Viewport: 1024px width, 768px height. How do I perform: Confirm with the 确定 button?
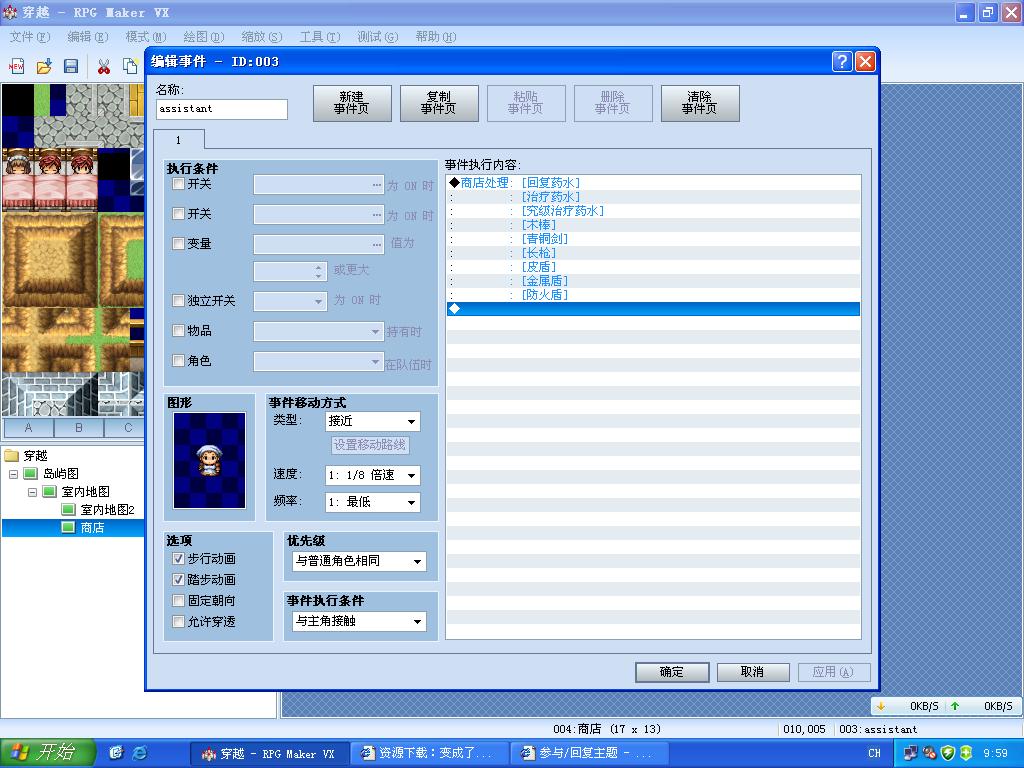coord(672,672)
